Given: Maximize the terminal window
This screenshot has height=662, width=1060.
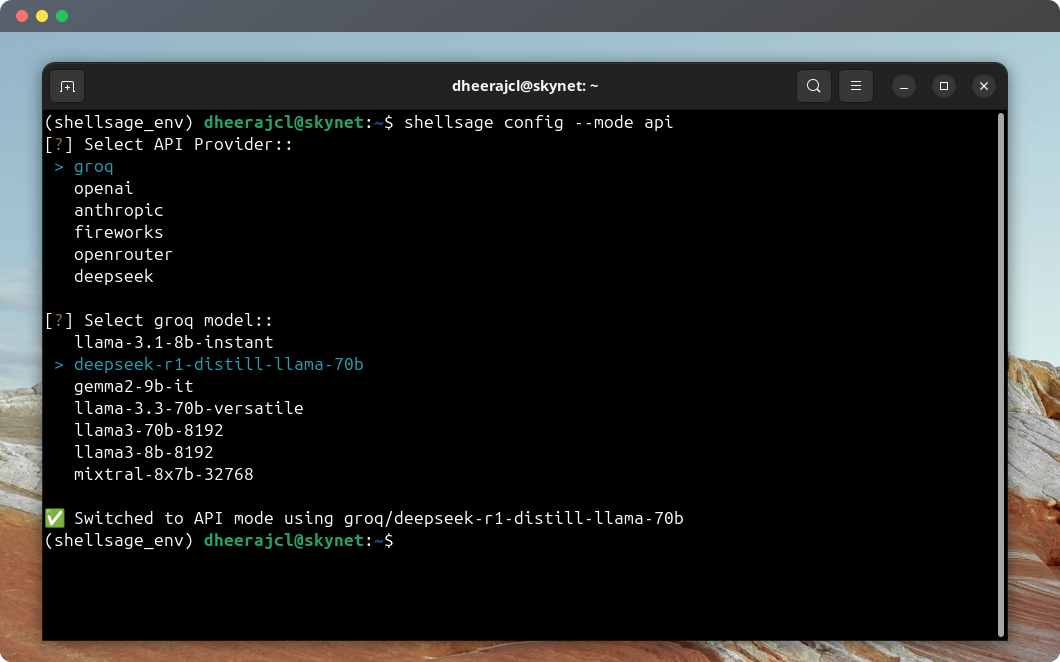Looking at the screenshot, I should 944,86.
